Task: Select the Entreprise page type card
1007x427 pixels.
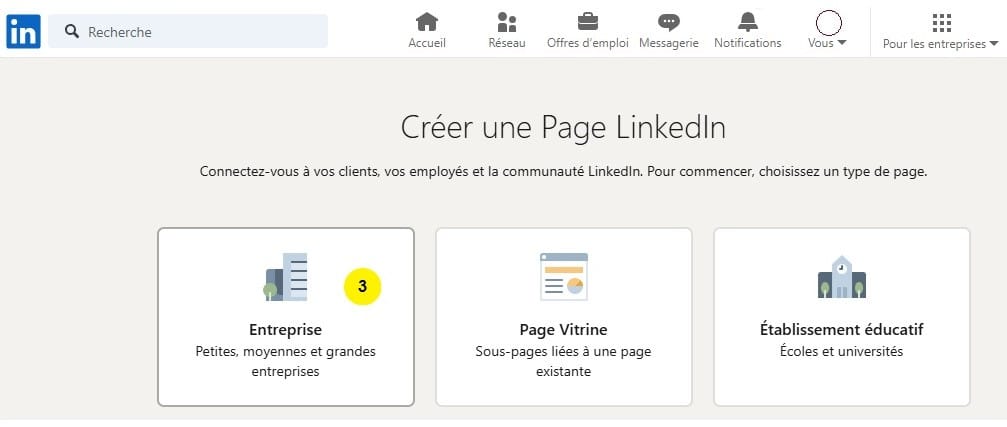Action: pyautogui.click(x=286, y=317)
